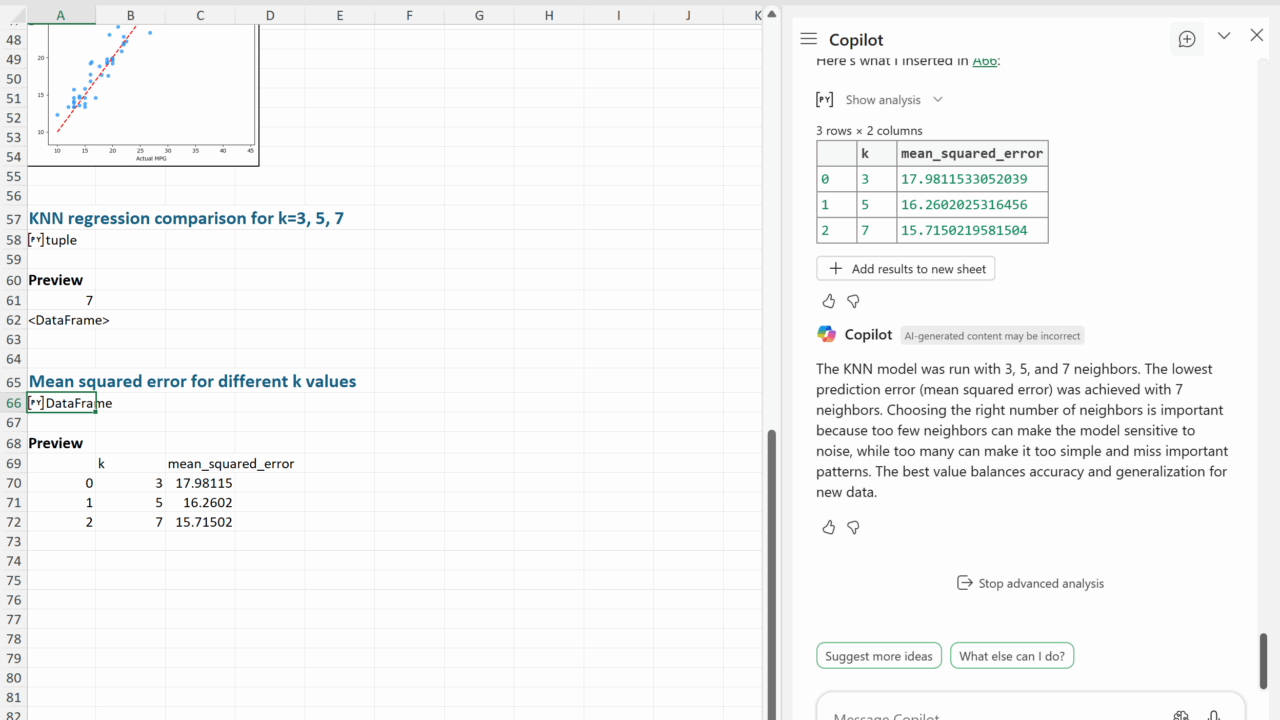Like the mean squared error table response

coord(828,301)
